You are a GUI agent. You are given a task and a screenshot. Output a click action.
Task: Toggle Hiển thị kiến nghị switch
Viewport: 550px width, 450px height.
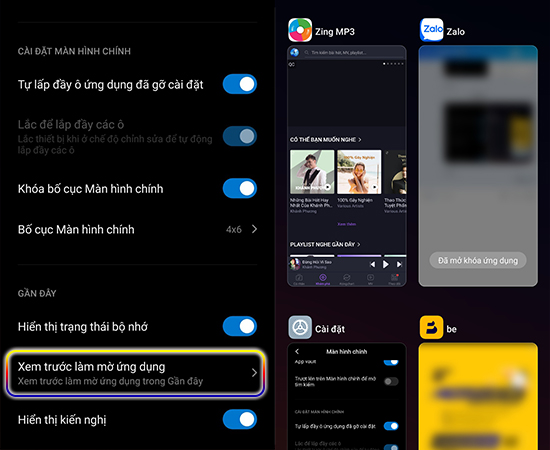(x=240, y=419)
